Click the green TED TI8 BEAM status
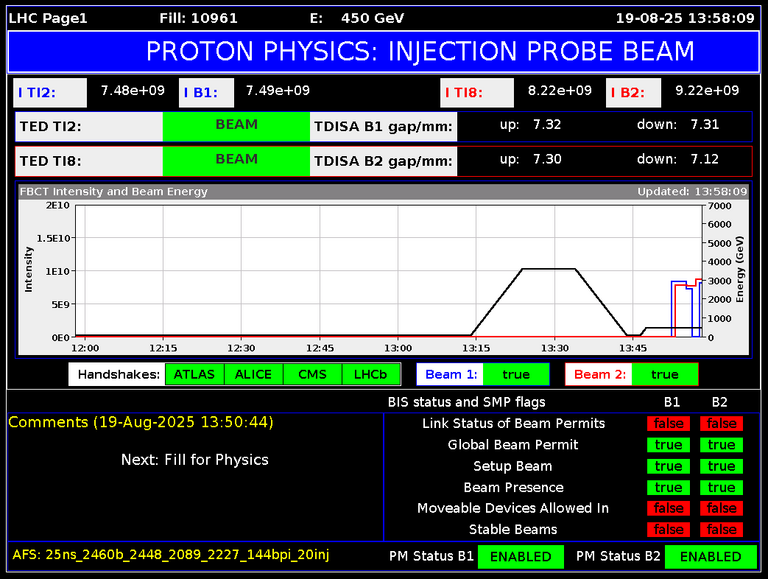This screenshot has width=768, height=579. tap(236, 160)
